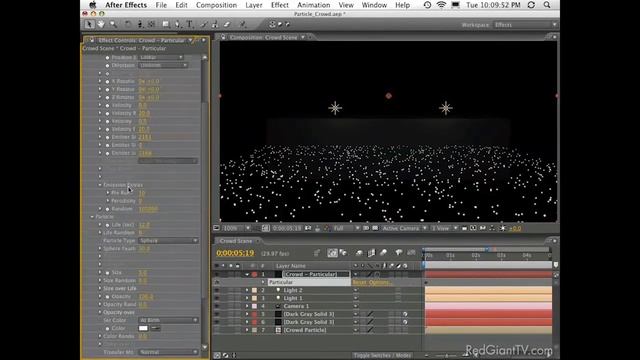Viewport: 640px width, 360px height.
Task: Expand the Crowd Particle layer properties
Action: [247, 330]
